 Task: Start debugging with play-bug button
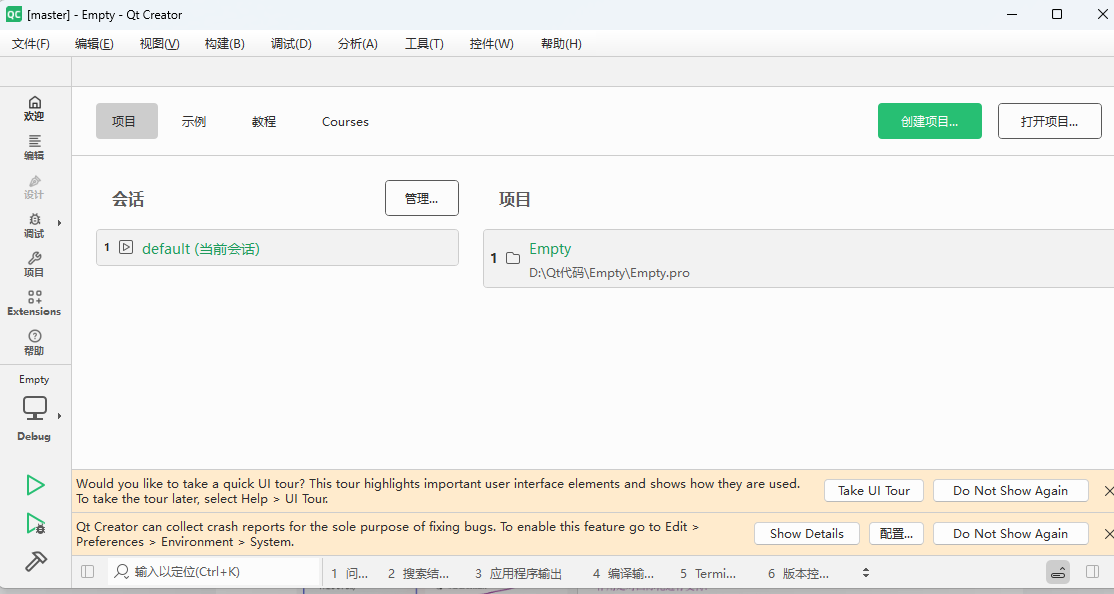(x=35, y=524)
